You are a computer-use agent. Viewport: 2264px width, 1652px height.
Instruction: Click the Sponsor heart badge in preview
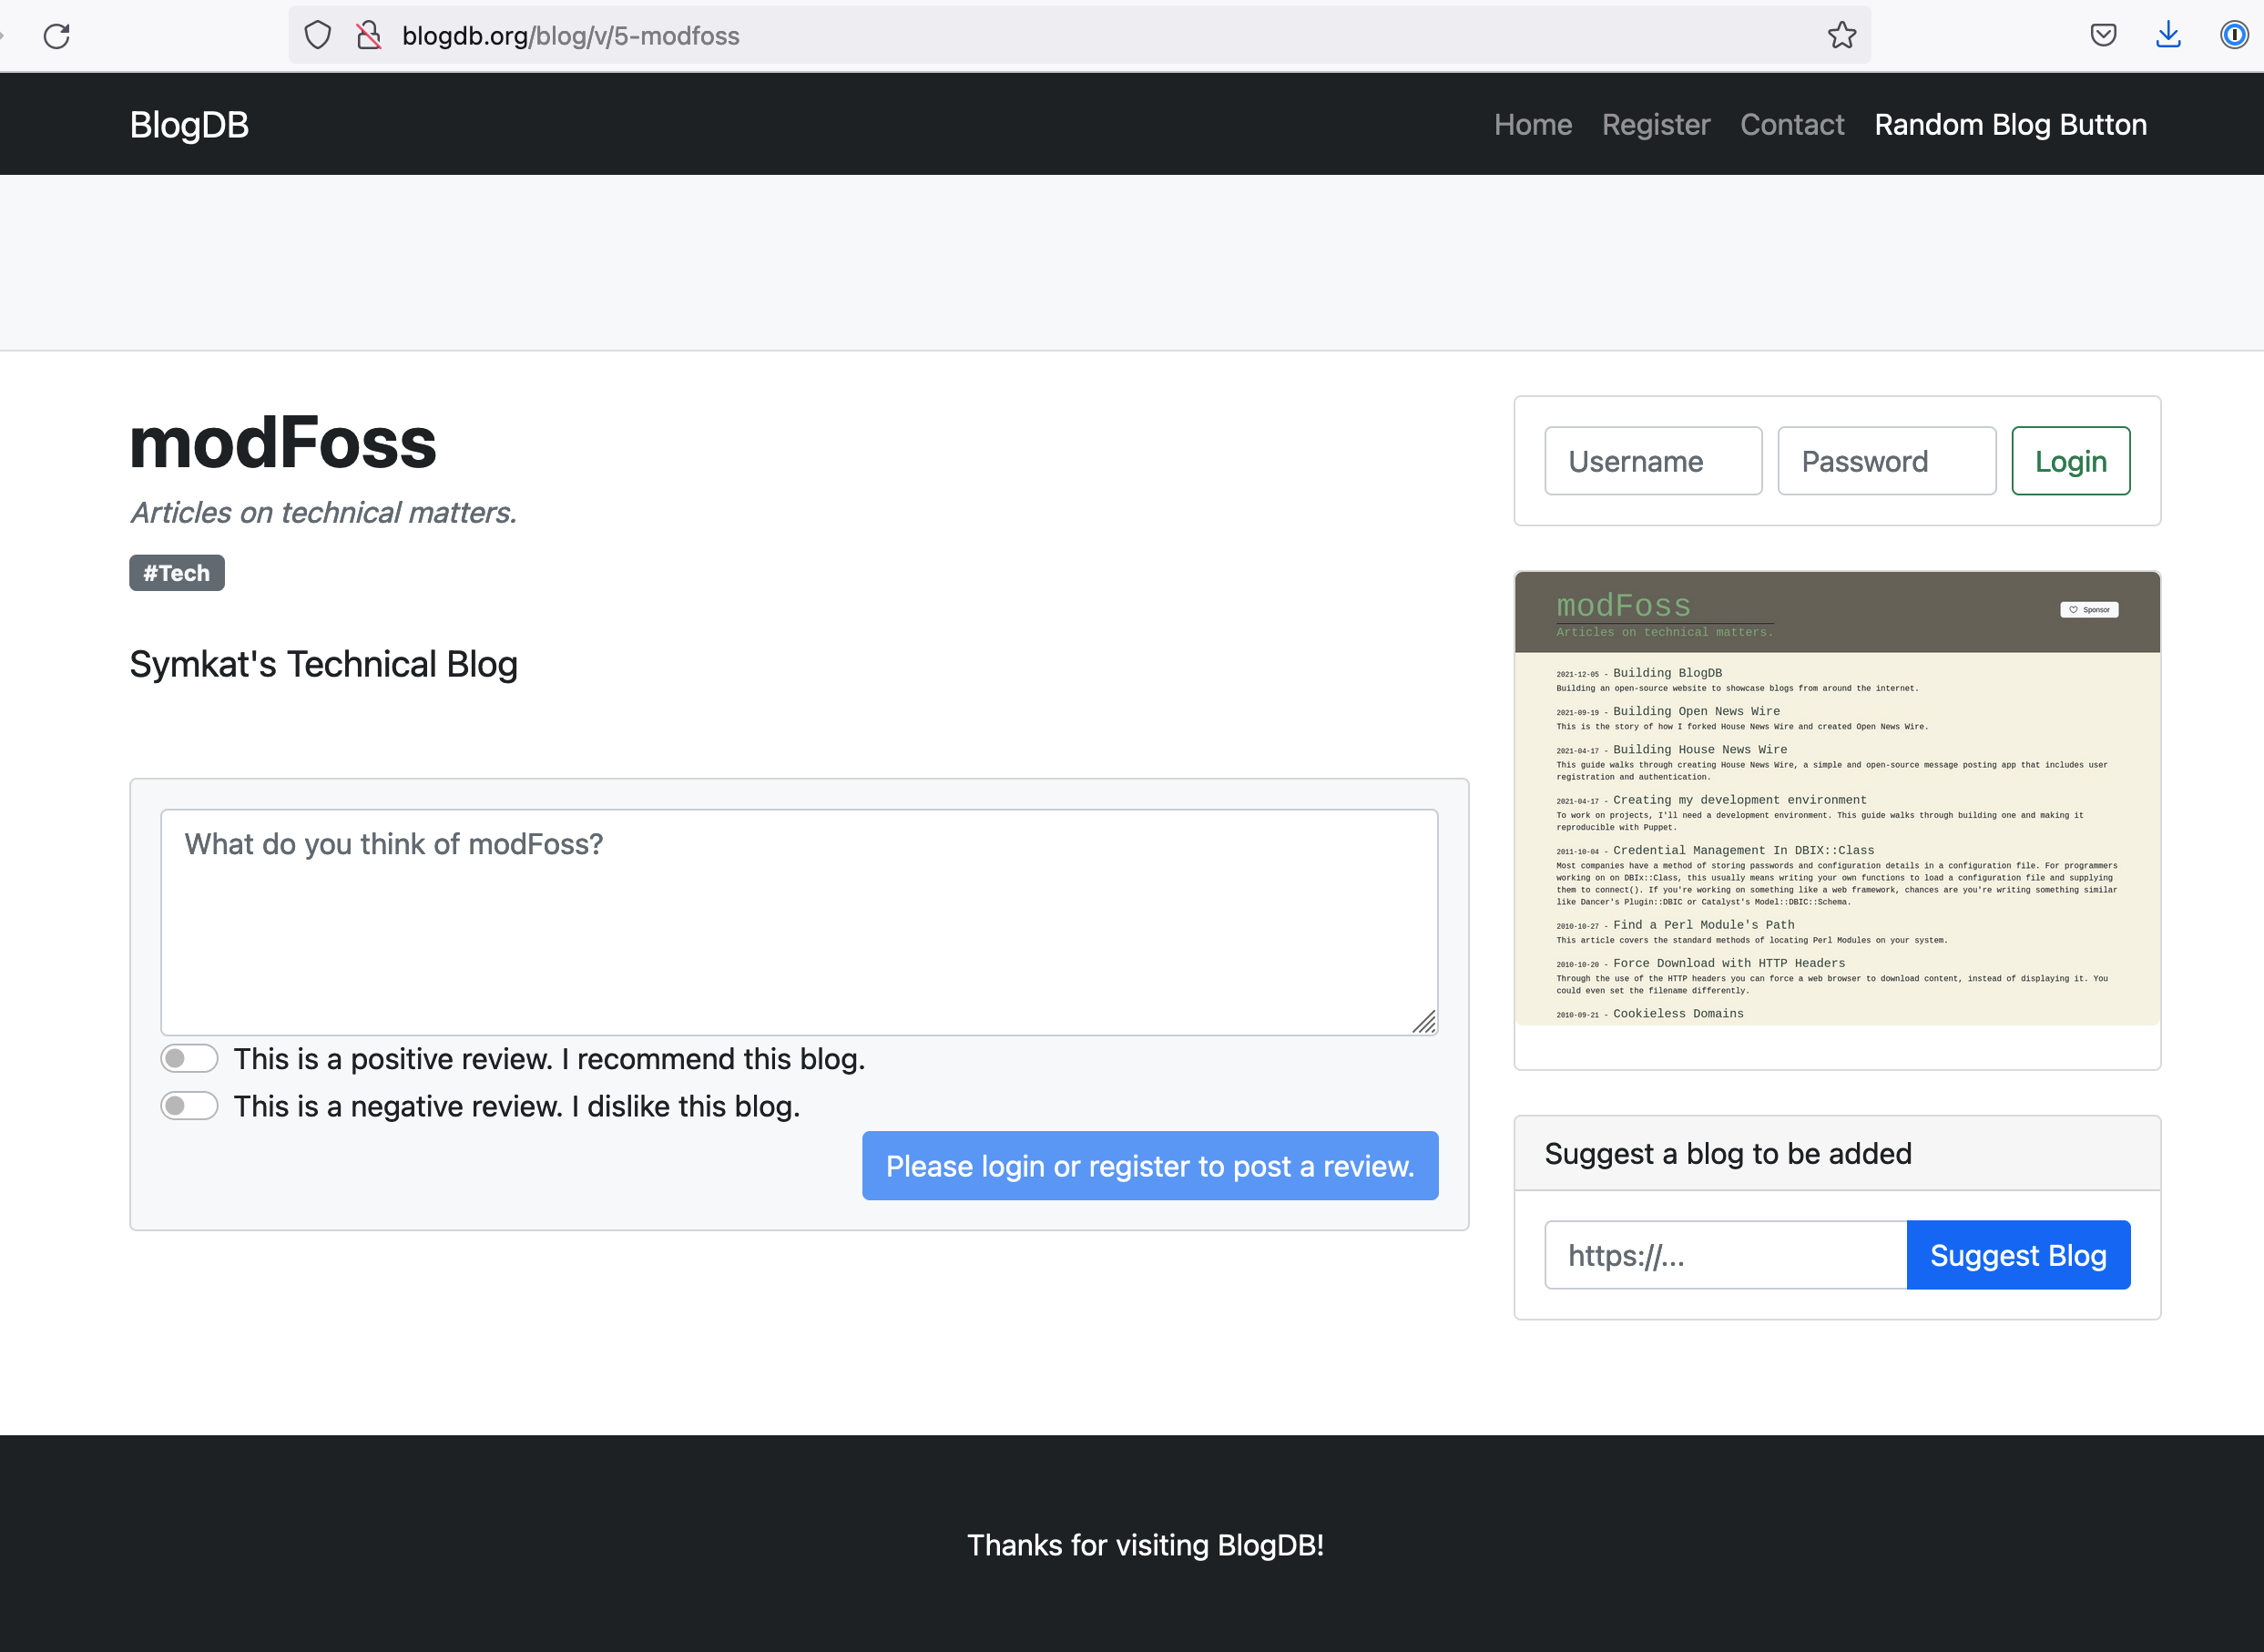pyautogui.click(x=2089, y=610)
